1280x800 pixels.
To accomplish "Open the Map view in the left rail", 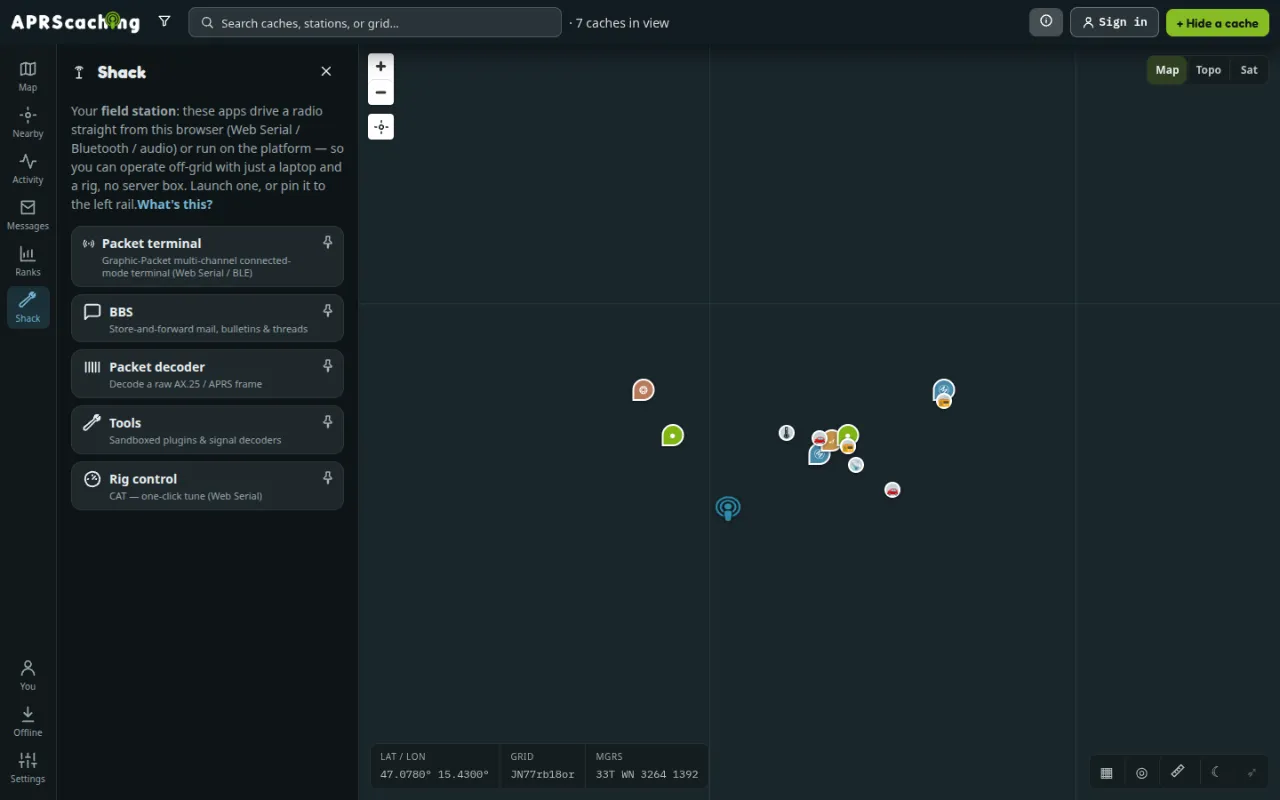I will pyautogui.click(x=28, y=76).
